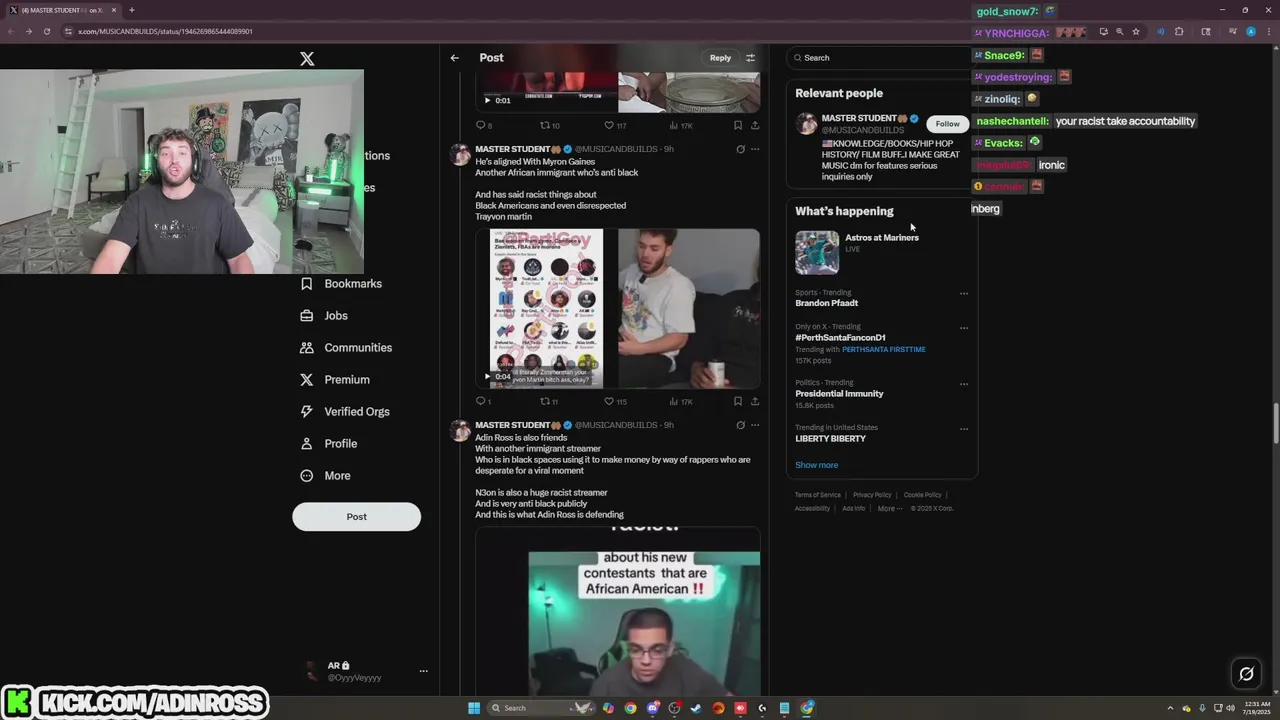Open options for #PerthSantaFanconD1 trend

click(x=964, y=328)
